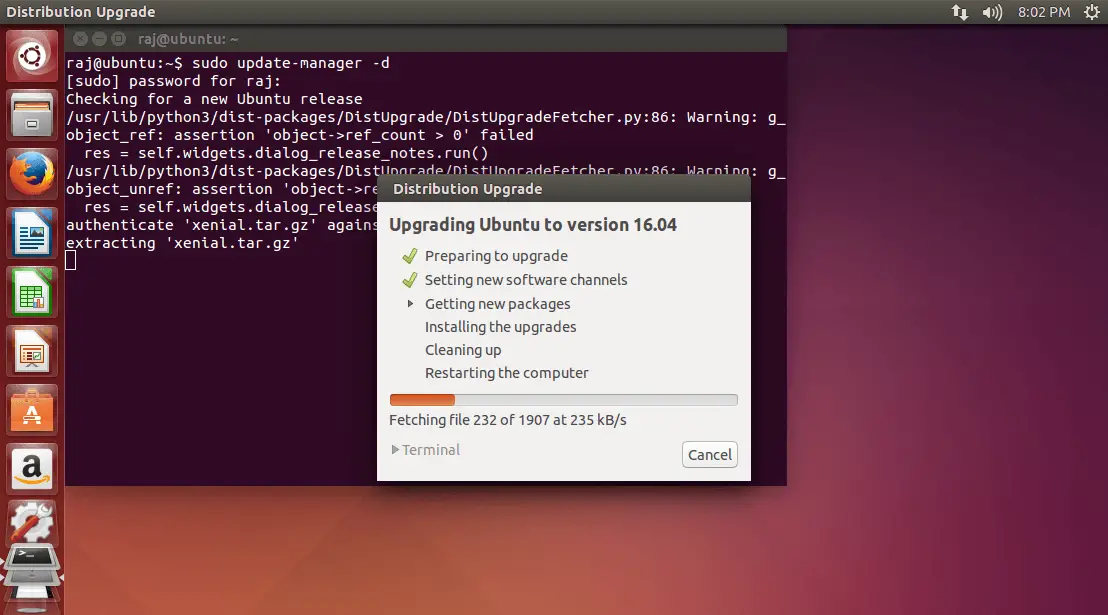This screenshot has width=1108, height=615.
Task: Open Ubuntu Software Center from launcher
Action: [x=32, y=410]
